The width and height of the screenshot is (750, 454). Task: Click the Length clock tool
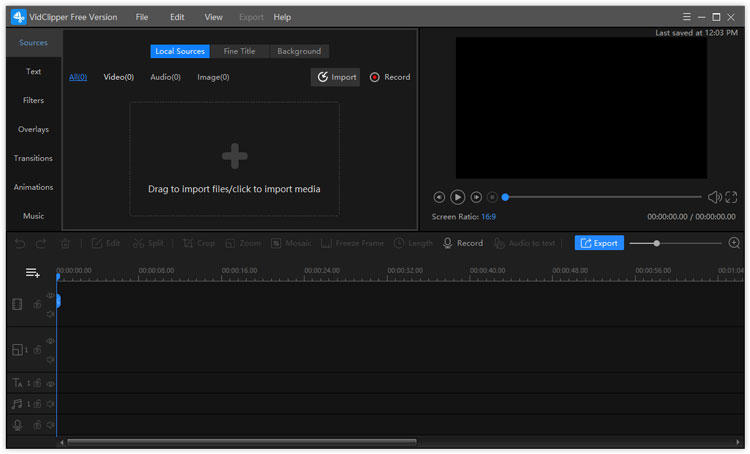click(413, 244)
